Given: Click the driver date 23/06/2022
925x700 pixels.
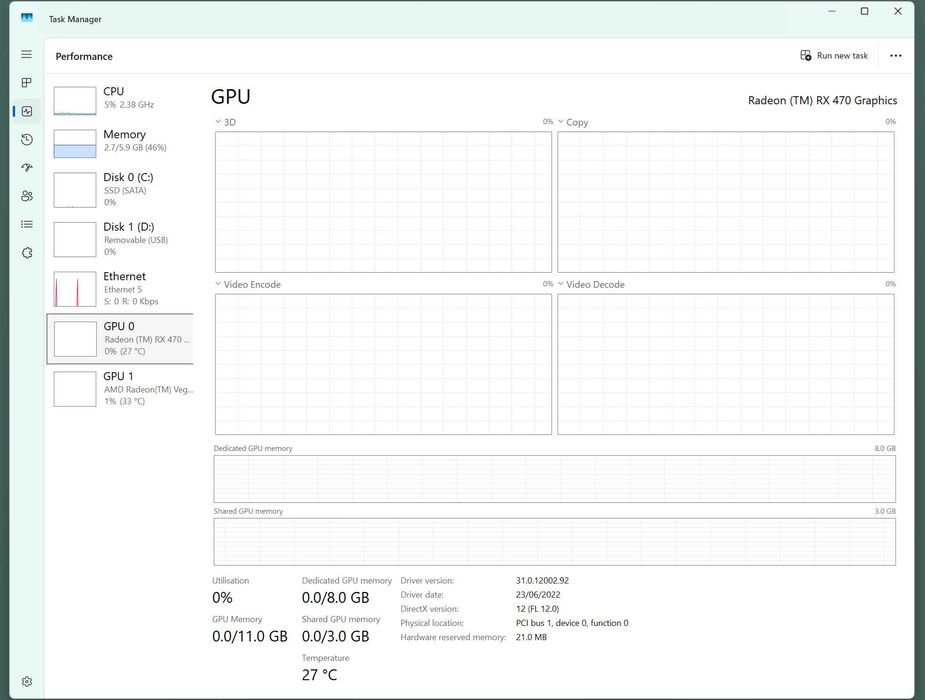Looking at the screenshot, I should click(x=538, y=595).
